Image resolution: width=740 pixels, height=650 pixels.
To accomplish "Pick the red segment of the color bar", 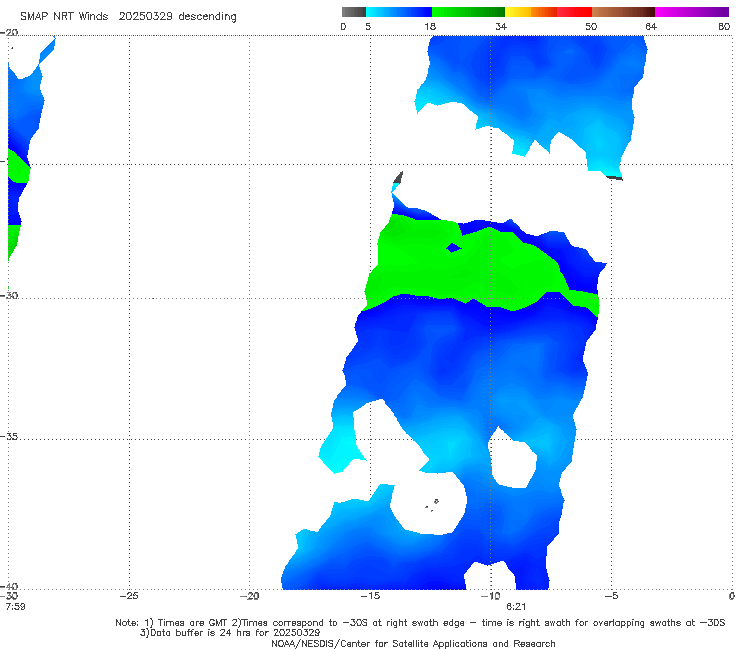I will click(x=574, y=12).
